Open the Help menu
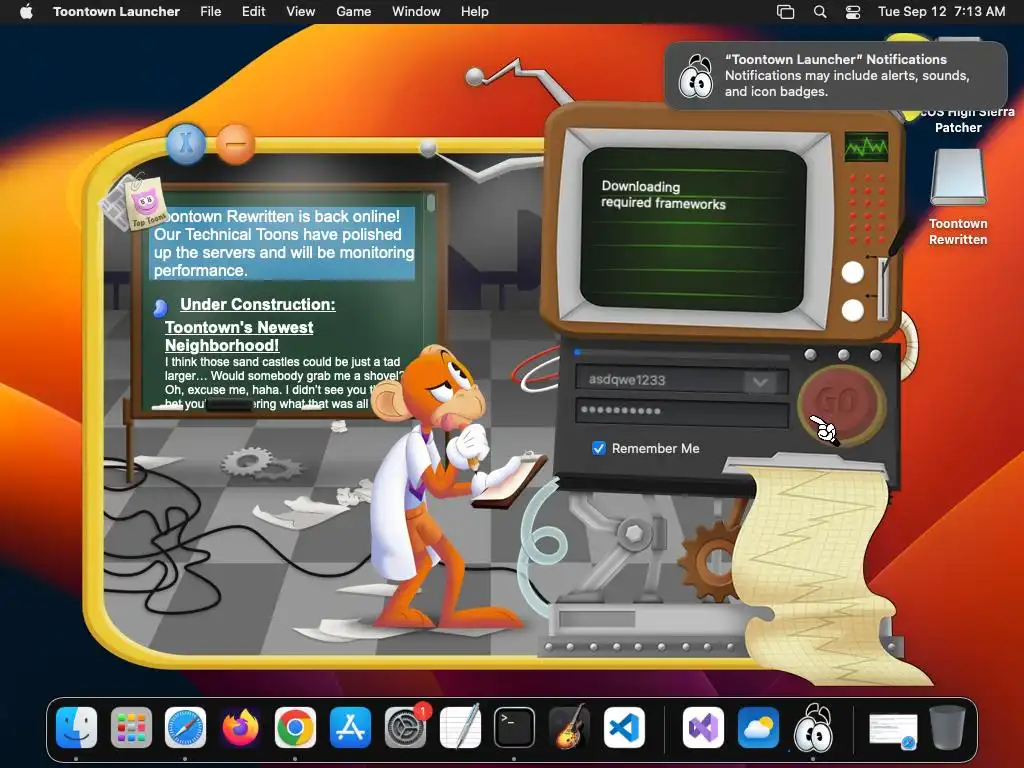The image size is (1024, 768). 474,11
